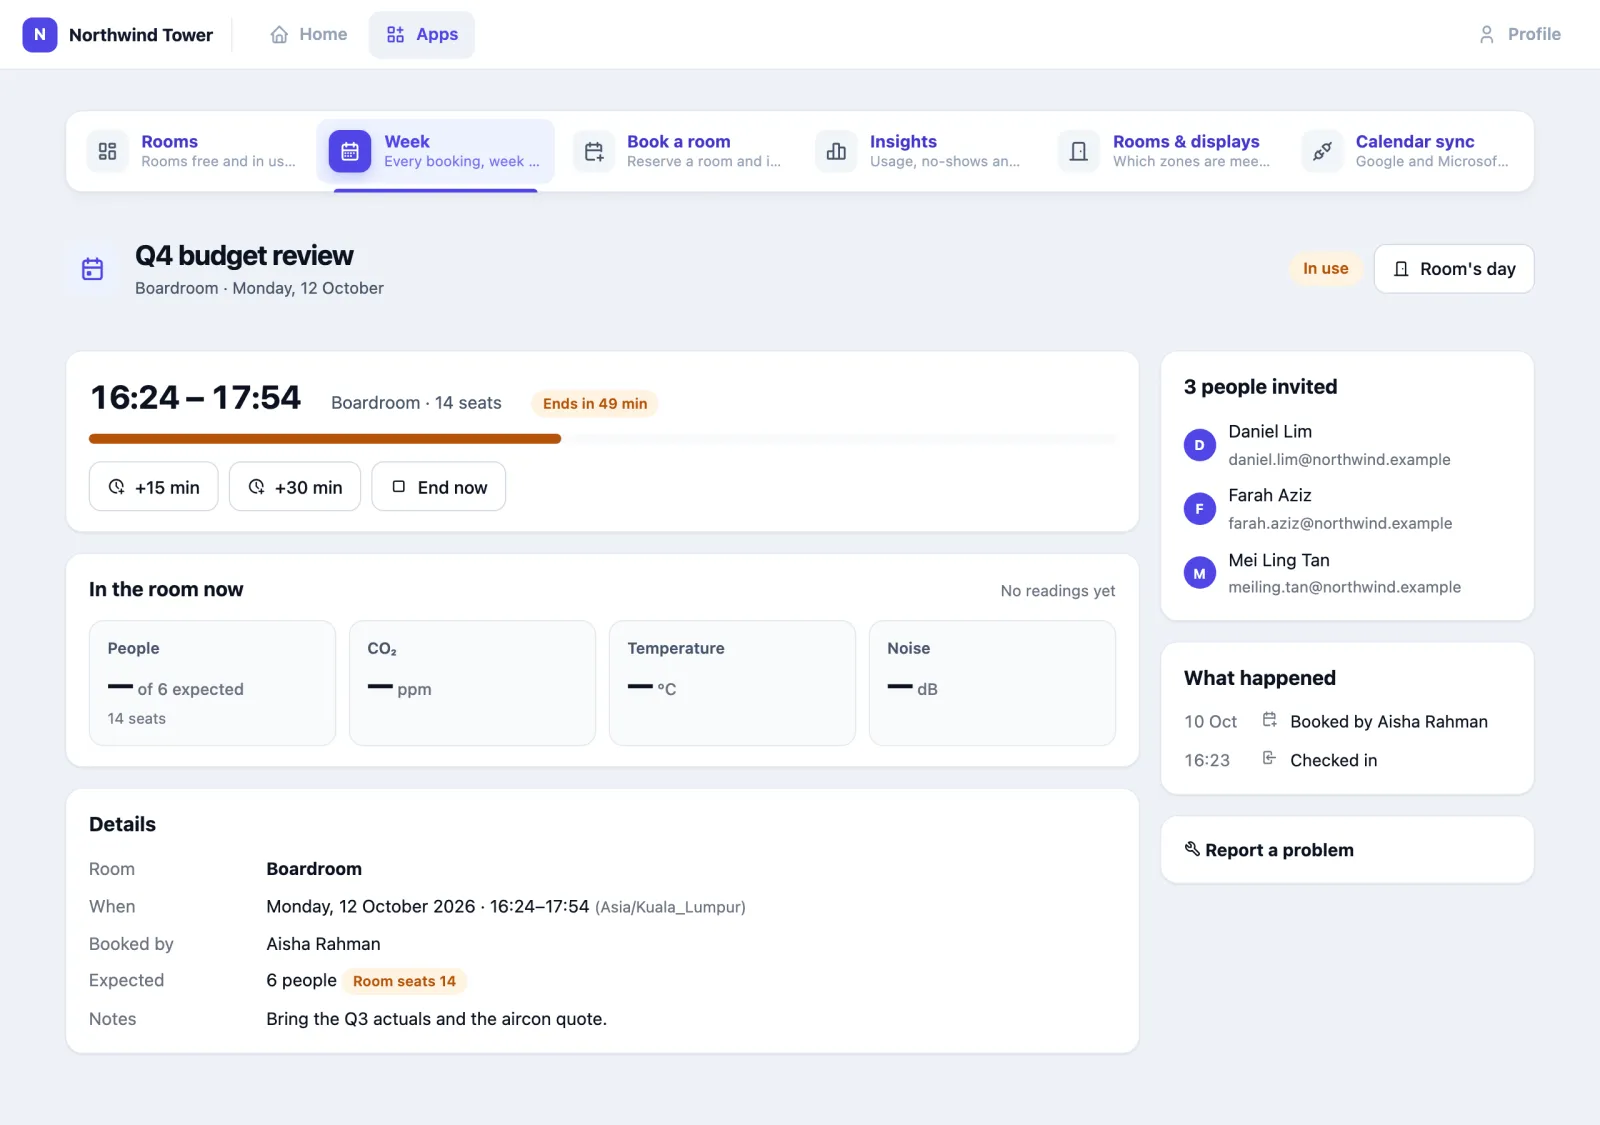Click Report a problem
1600x1125 pixels.
tap(1347, 850)
